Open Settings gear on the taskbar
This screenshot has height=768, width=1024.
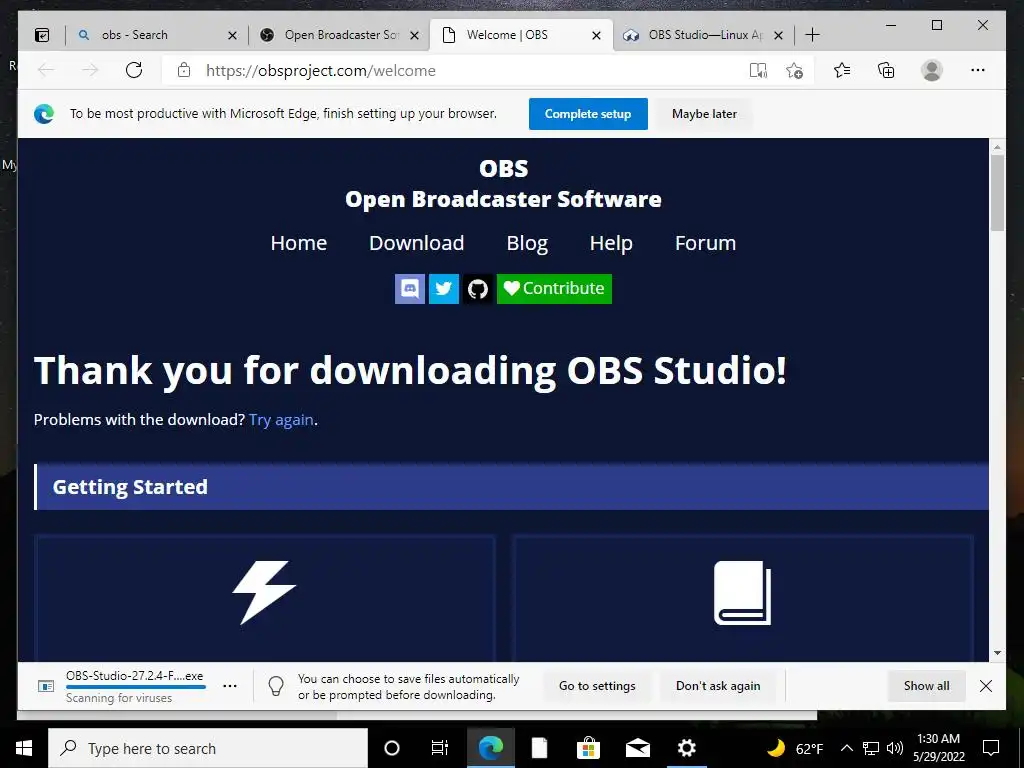686,748
